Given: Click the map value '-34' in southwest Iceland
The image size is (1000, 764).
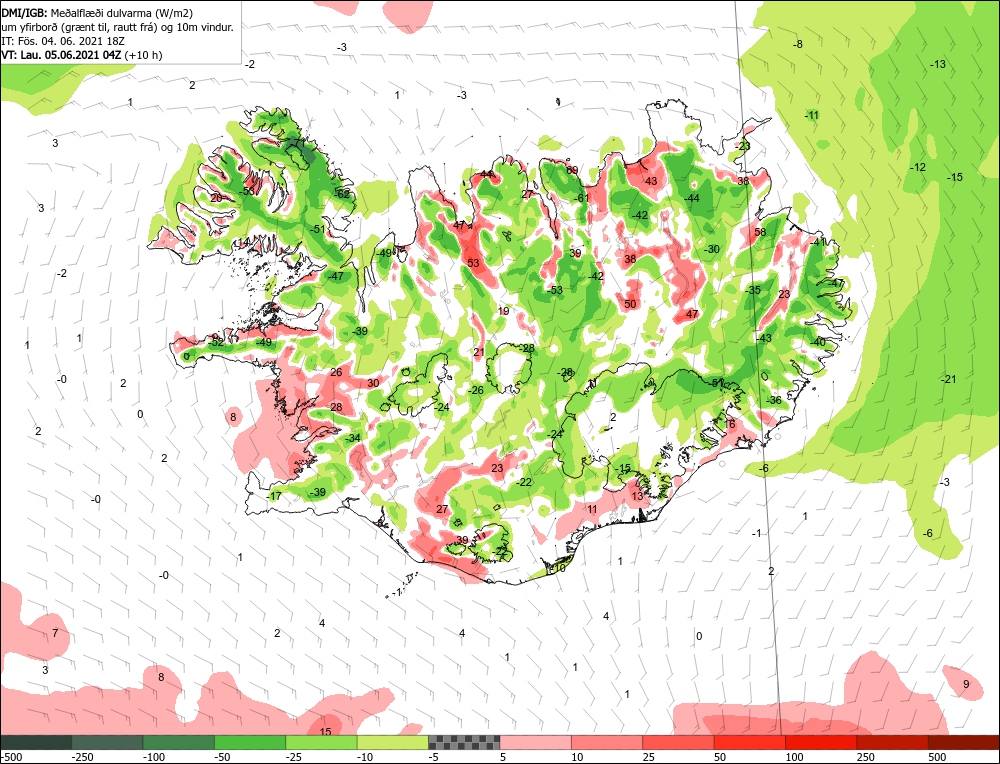Looking at the screenshot, I should point(353,438).
